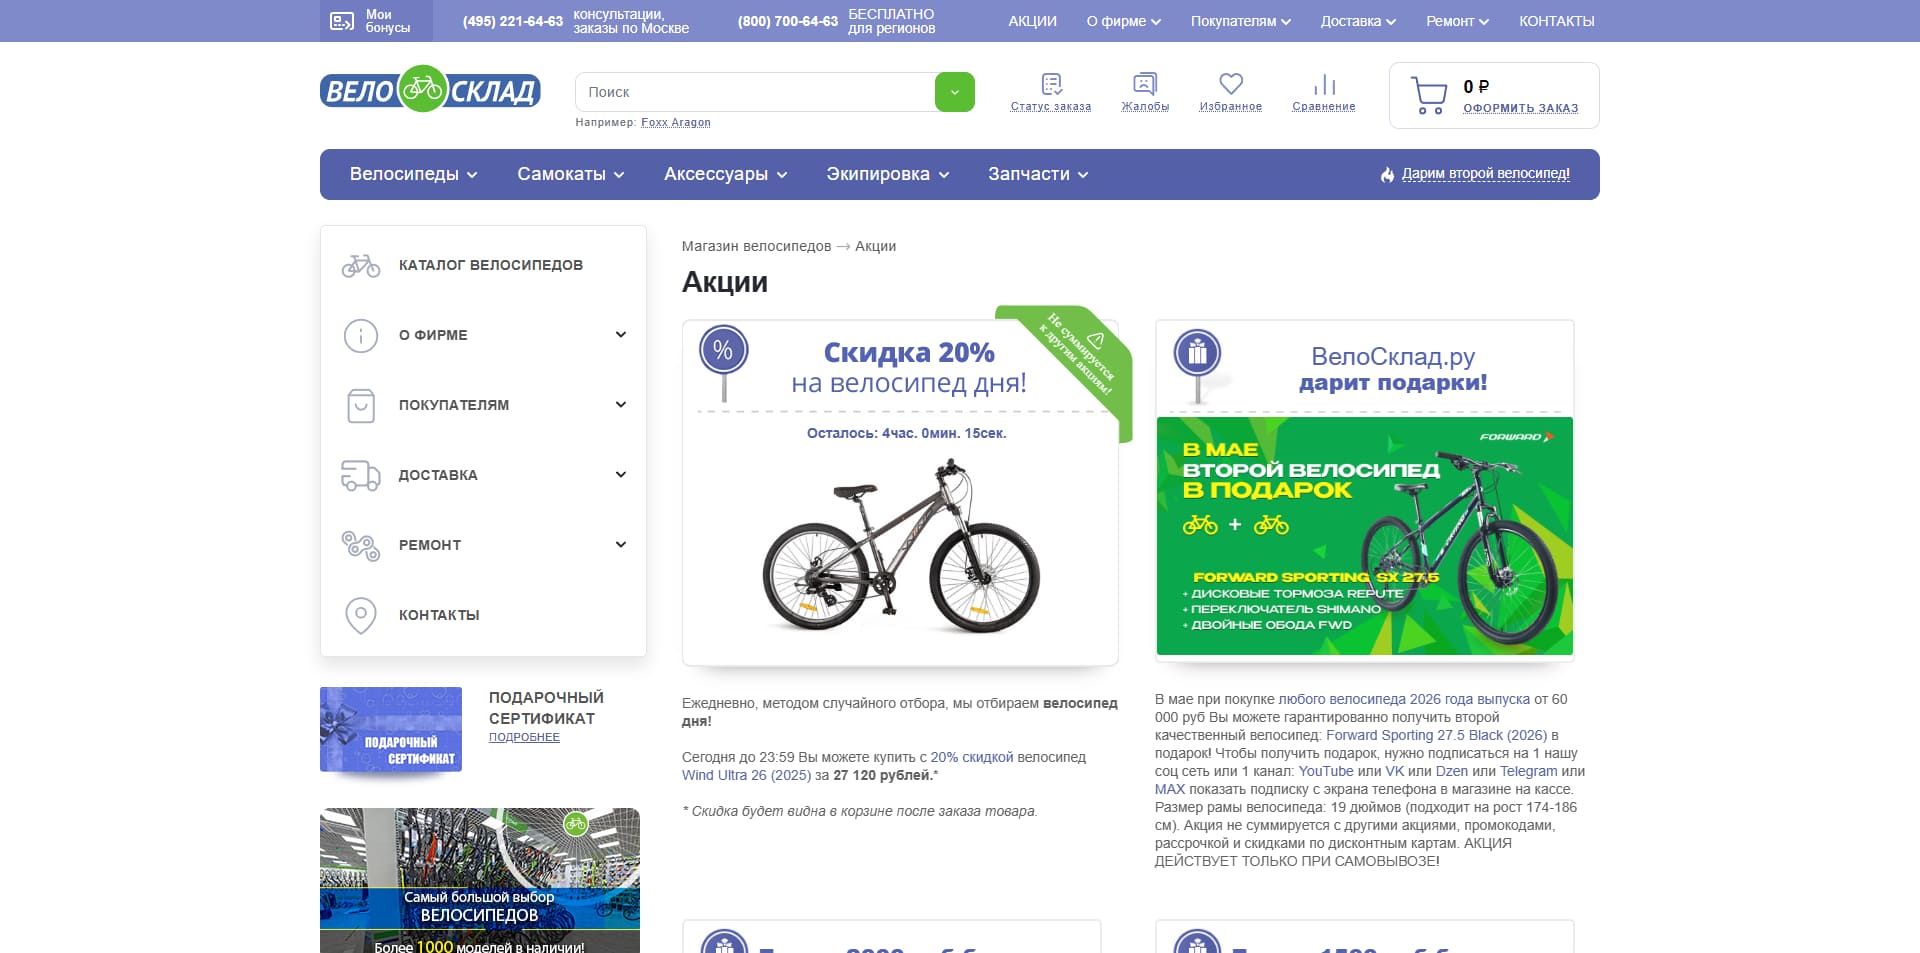Expand the Доставка sidebar section

tap(620, 475)
